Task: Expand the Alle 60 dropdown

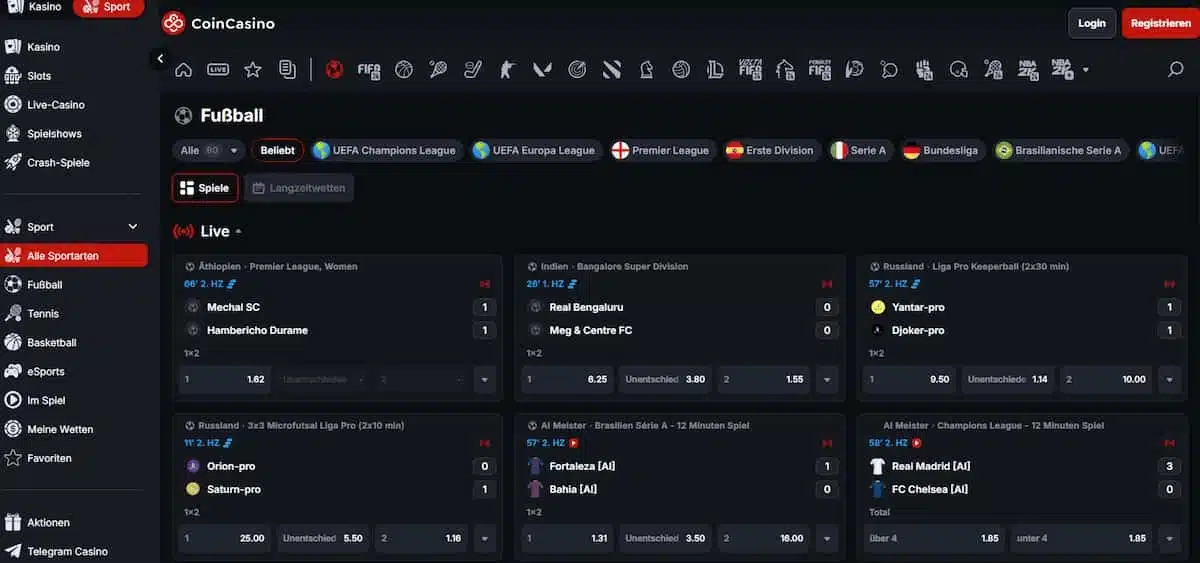Action: tap(208, 151)
